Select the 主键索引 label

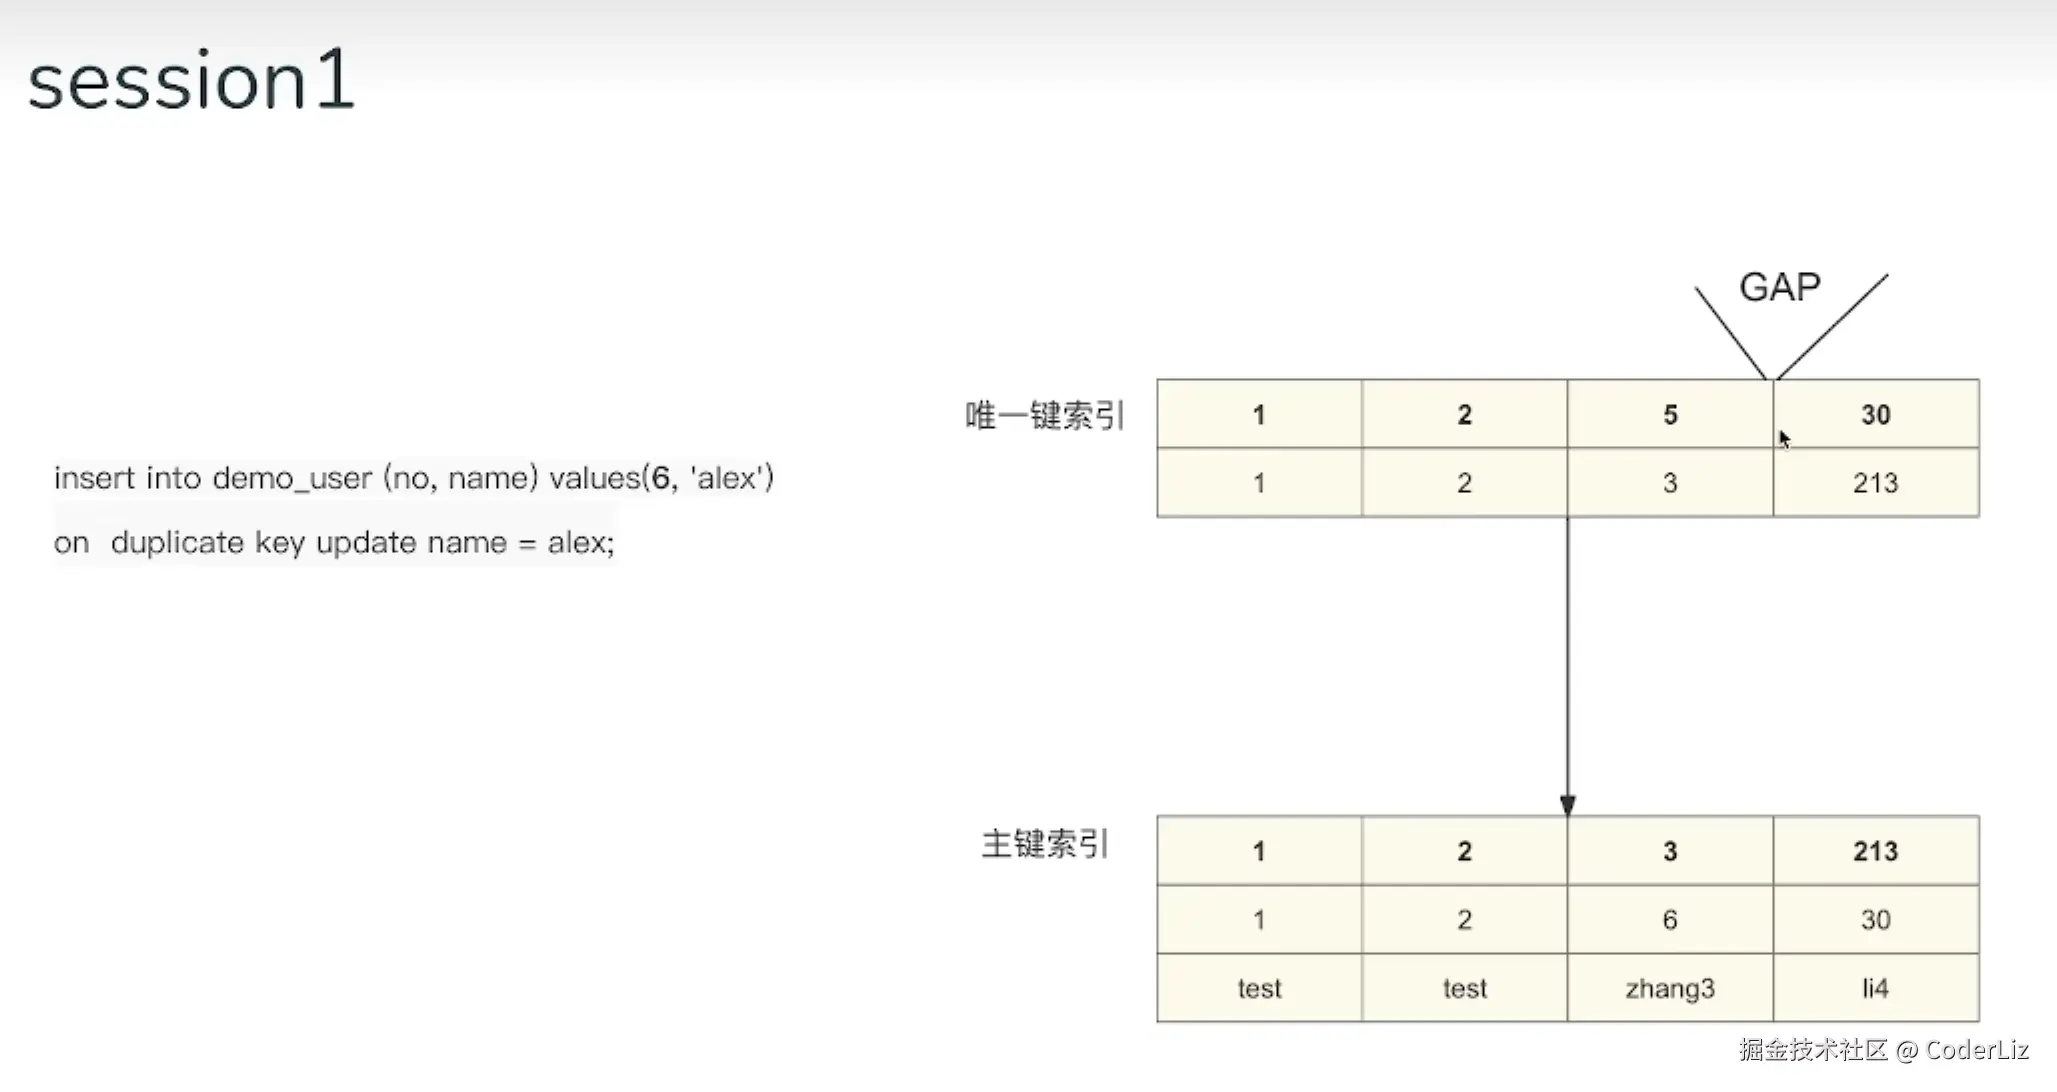click(x=1045, y=845)
